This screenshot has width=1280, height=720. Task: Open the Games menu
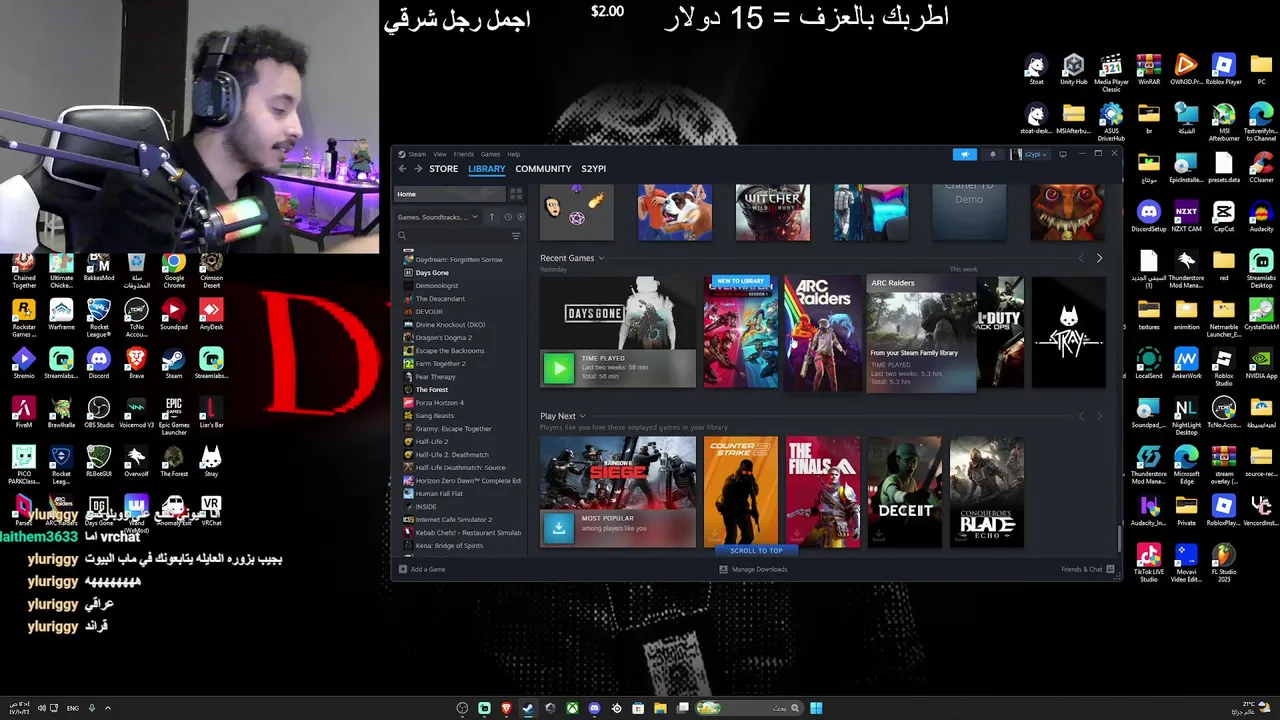(490, 154)
